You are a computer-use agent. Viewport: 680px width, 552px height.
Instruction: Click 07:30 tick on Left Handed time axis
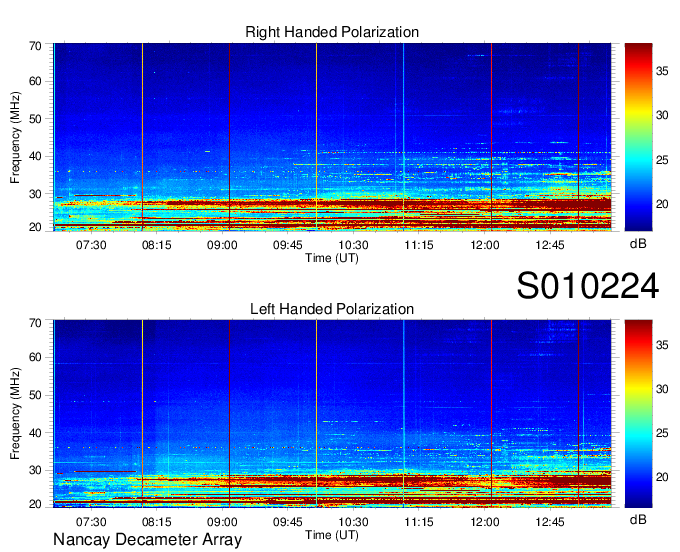click(91, 522)
